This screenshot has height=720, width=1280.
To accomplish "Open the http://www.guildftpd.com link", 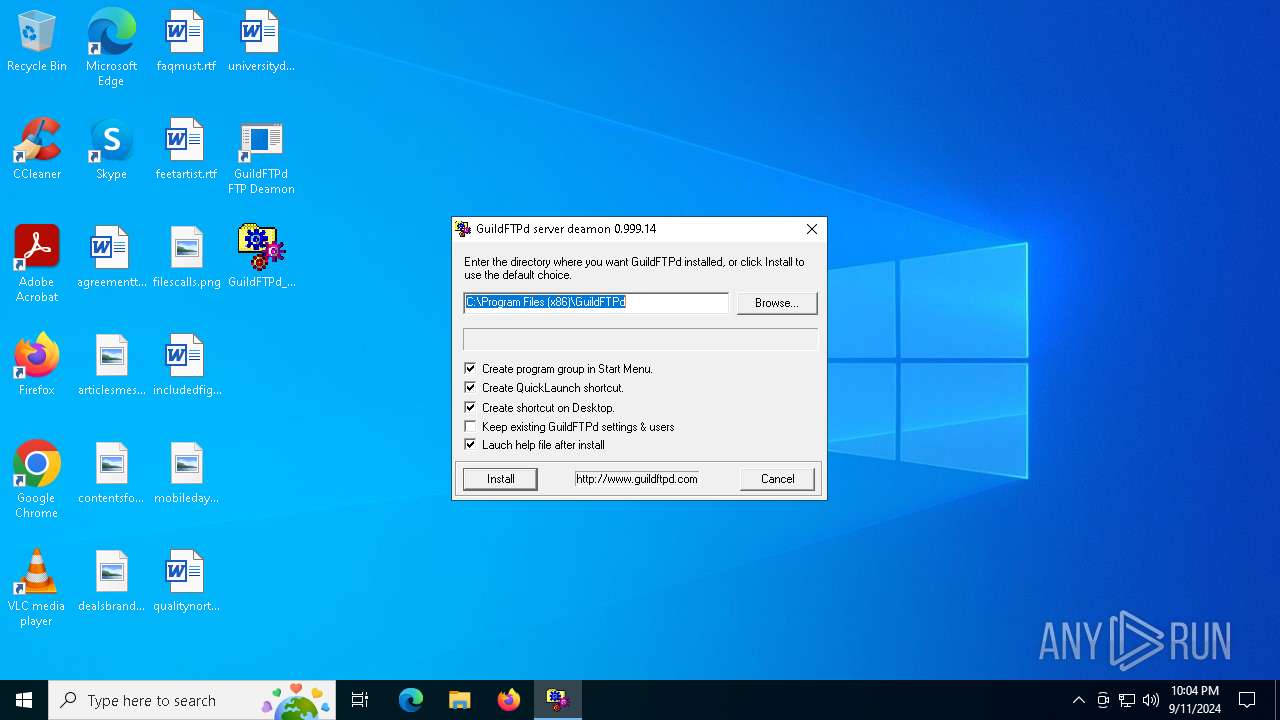I will (637, 479).
